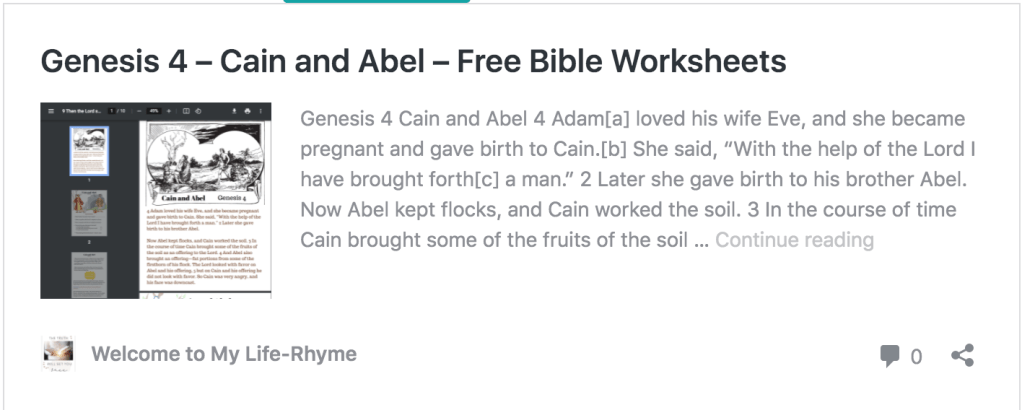Open the PDF more options dots
The image size is (1022, 410).
262,111
